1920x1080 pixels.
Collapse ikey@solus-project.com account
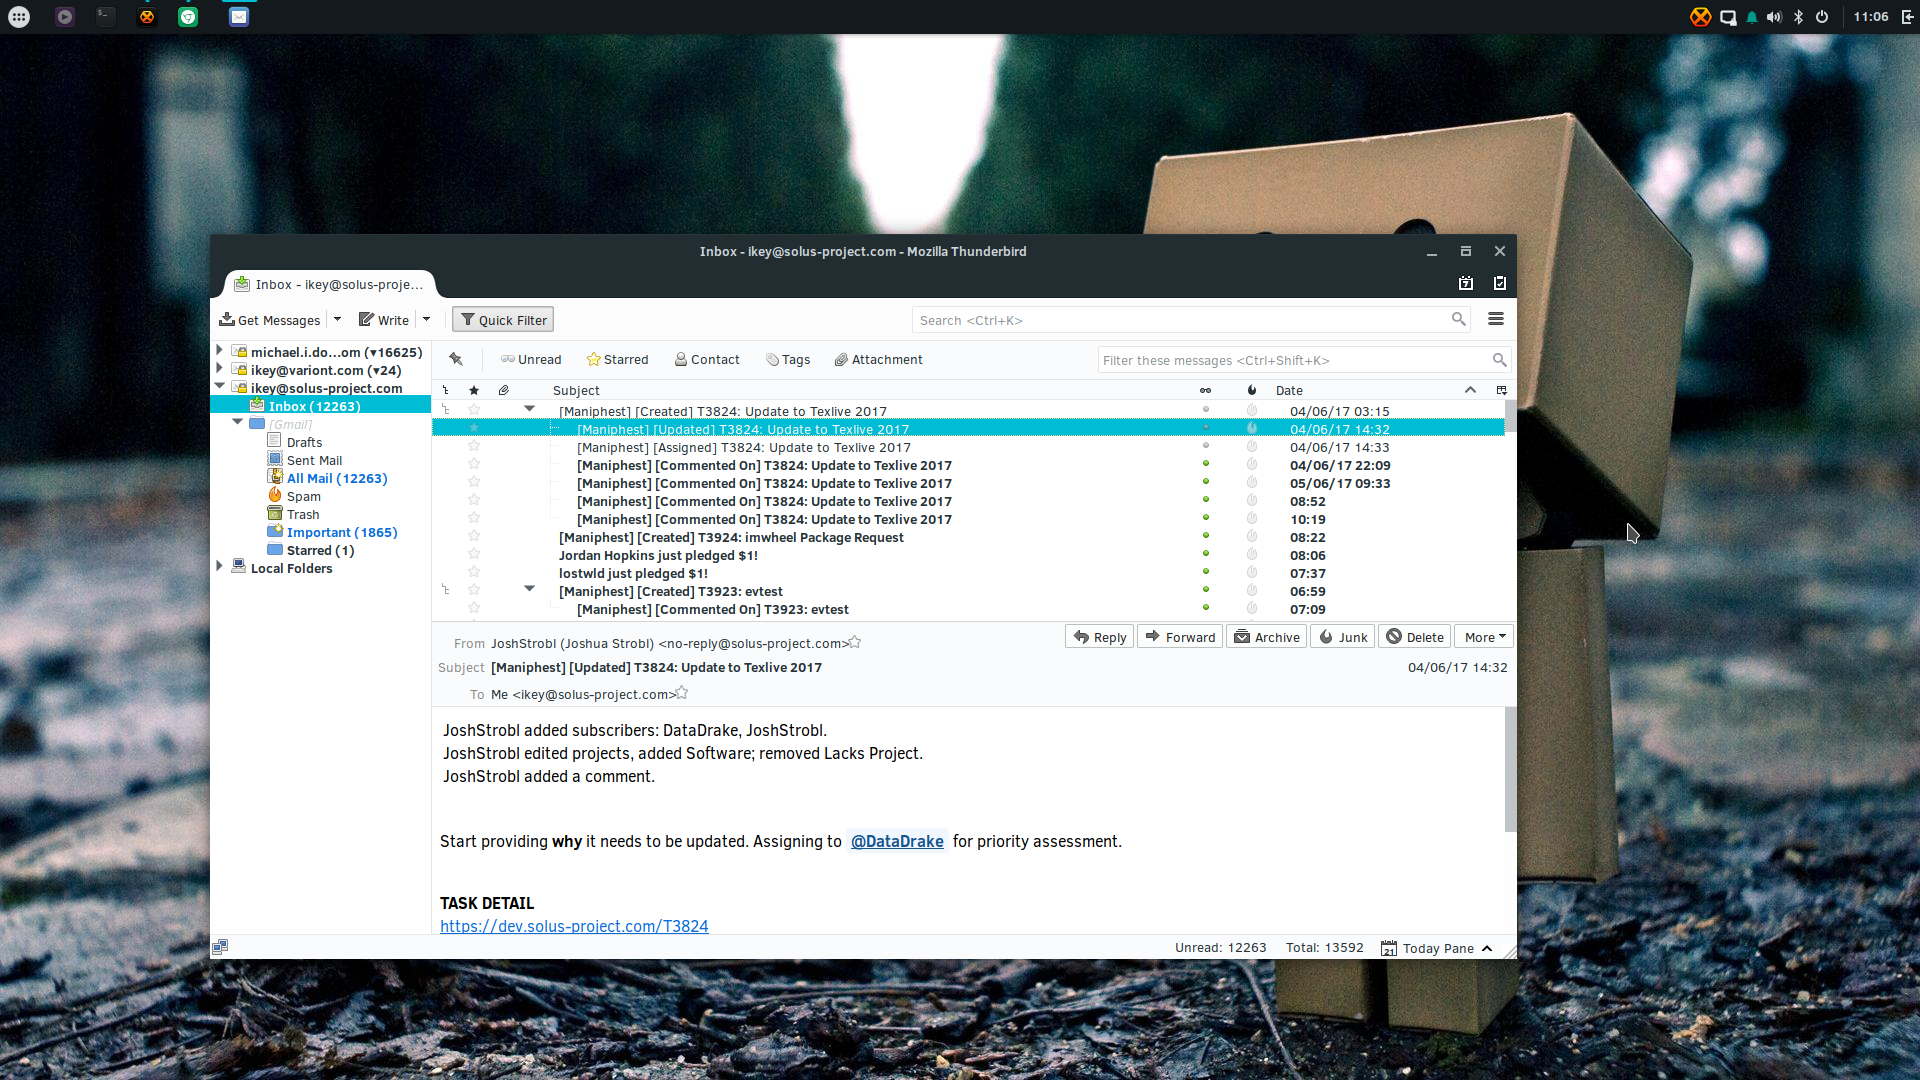[x=219, y=386]
